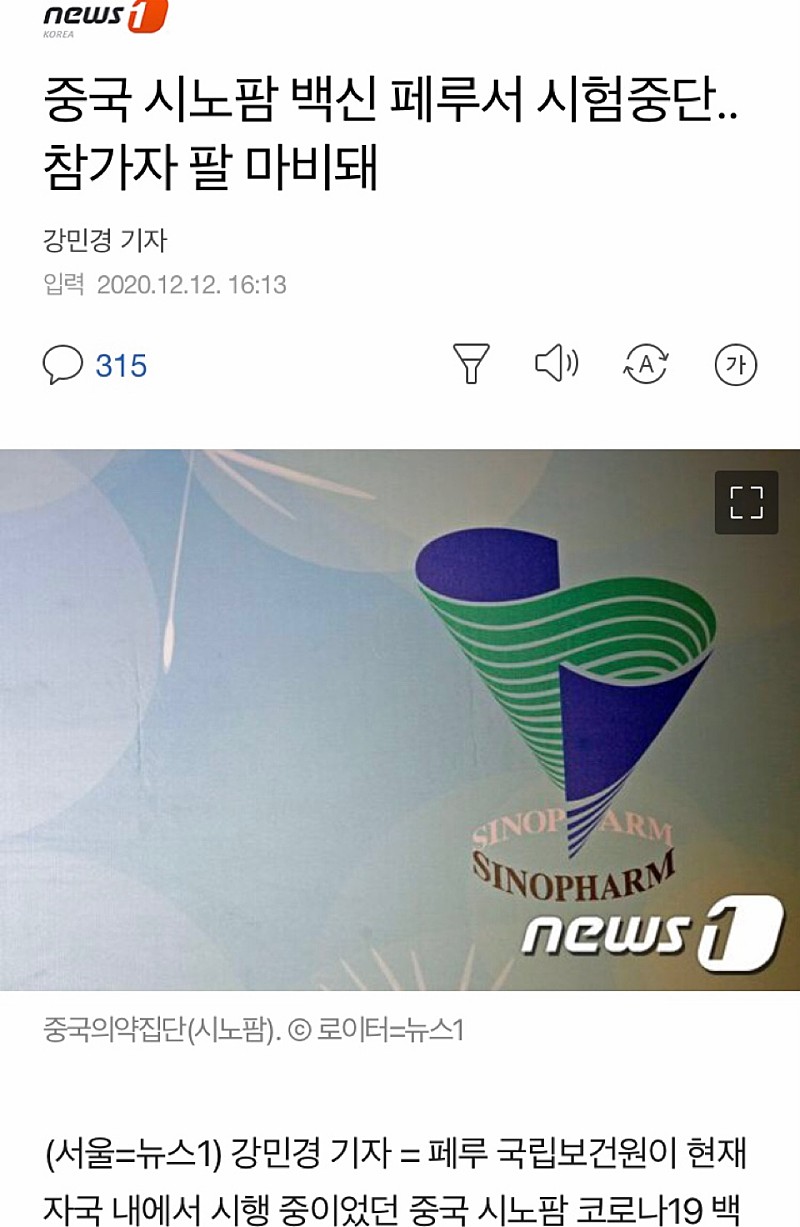Tap headline line 참가자 팔 마비돼
The height and width of the screenshot is (1227, 800).
[211, 168]
